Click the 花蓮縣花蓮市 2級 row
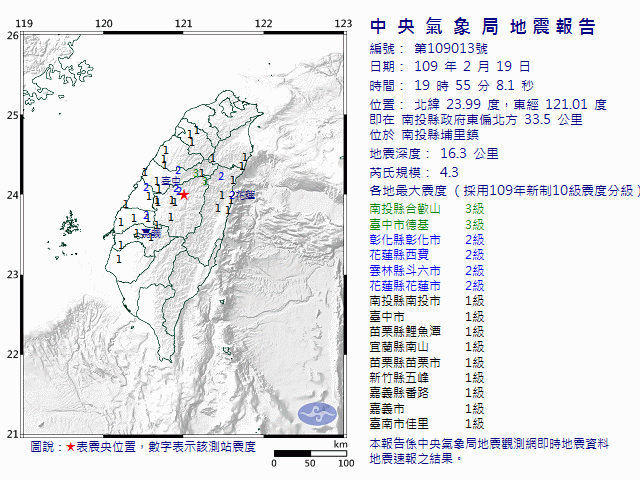The image size is (640, 480). [427, 286]
